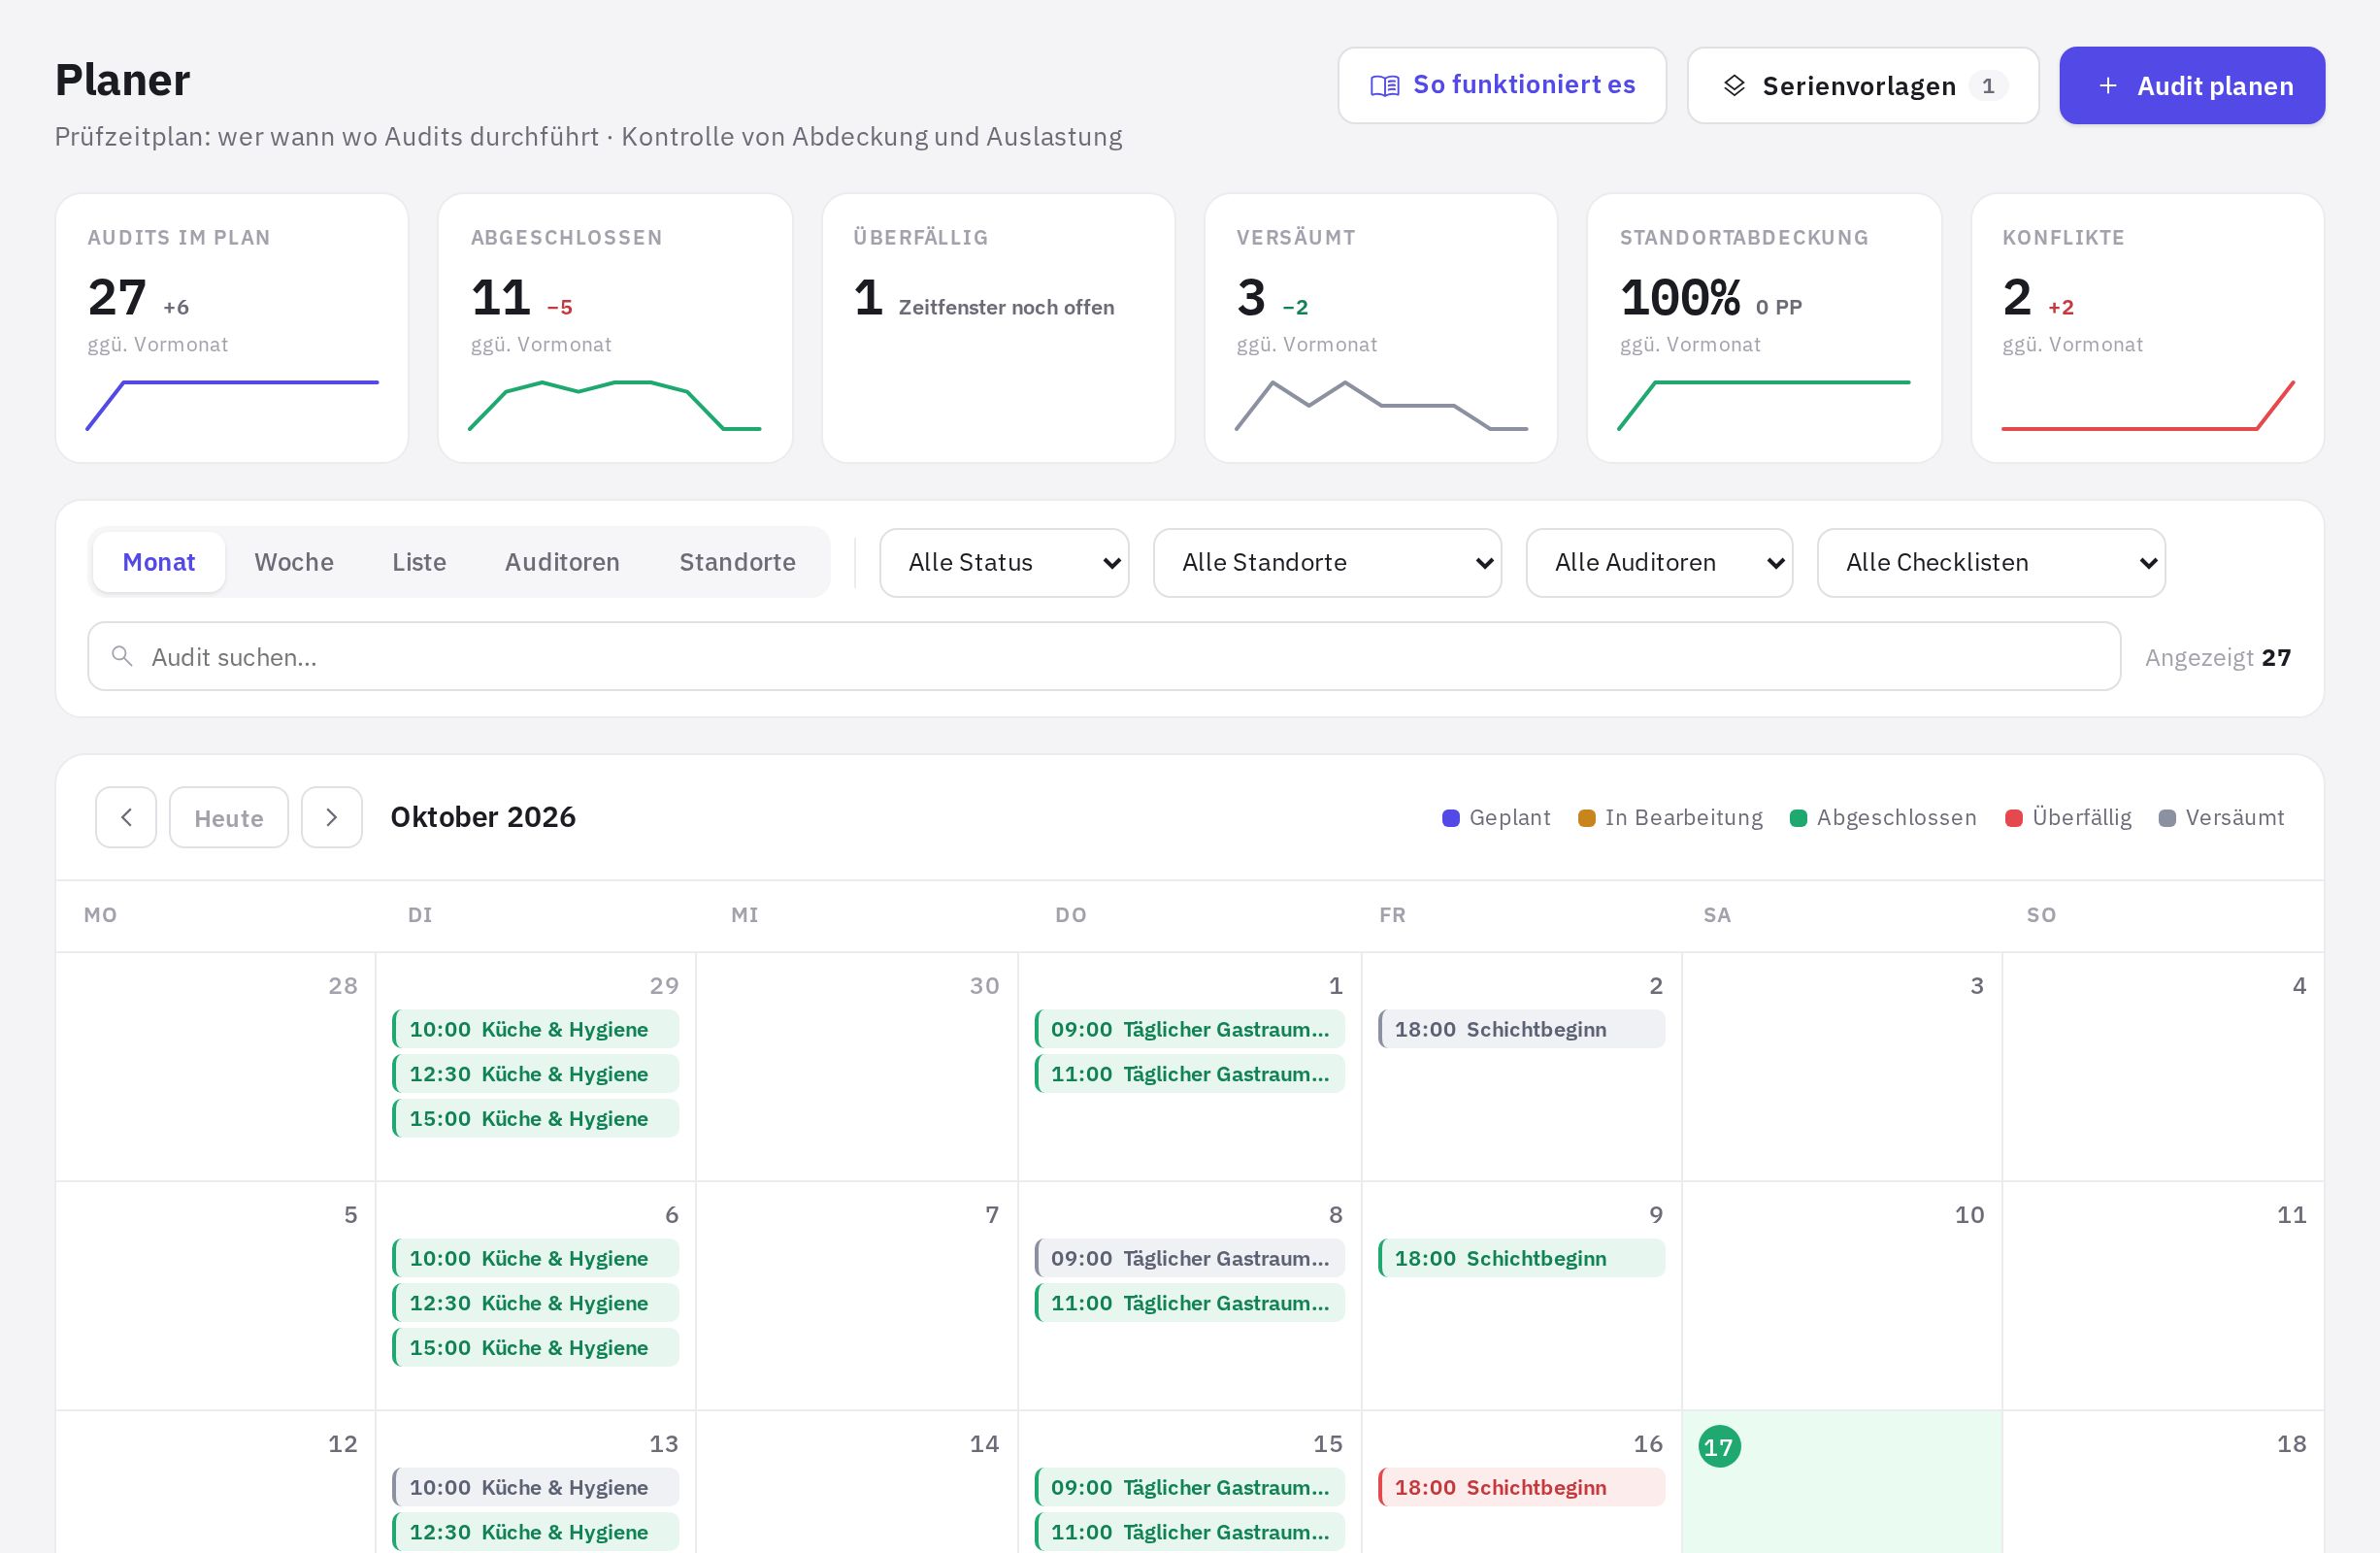Go to next month with right chevron
This screenshot has width=2380, height=1553.
[x=332, y=817]
